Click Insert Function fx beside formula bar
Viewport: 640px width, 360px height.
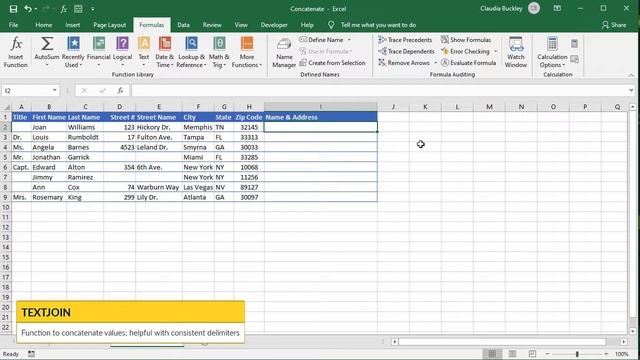pos(120,91)
